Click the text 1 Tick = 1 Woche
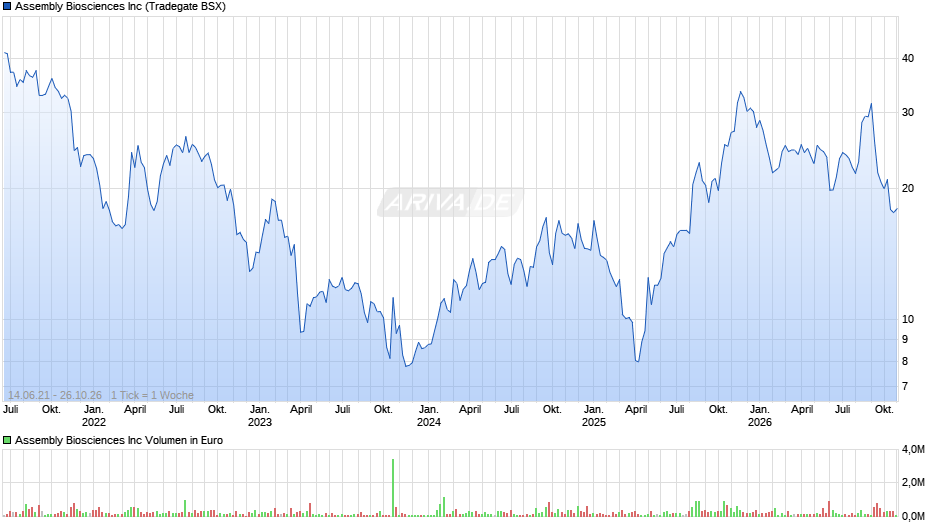This screenshot has width=940, height=526. click(x=152, y=395)
